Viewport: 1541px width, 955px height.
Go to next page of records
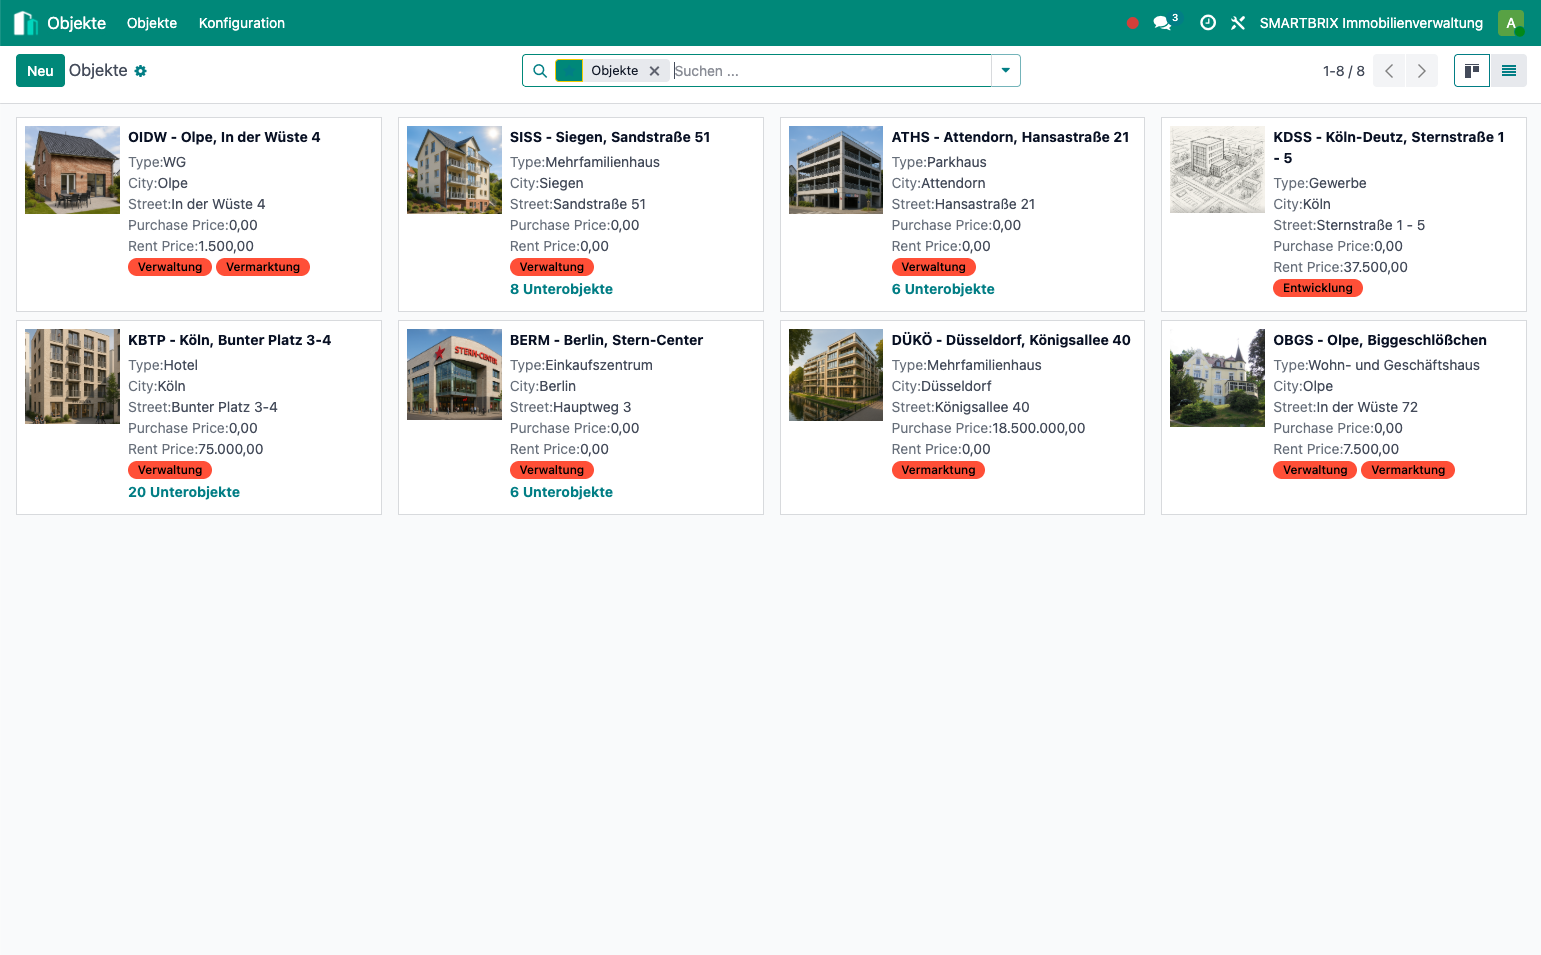pyautogui.click(x=1421, y=71)
